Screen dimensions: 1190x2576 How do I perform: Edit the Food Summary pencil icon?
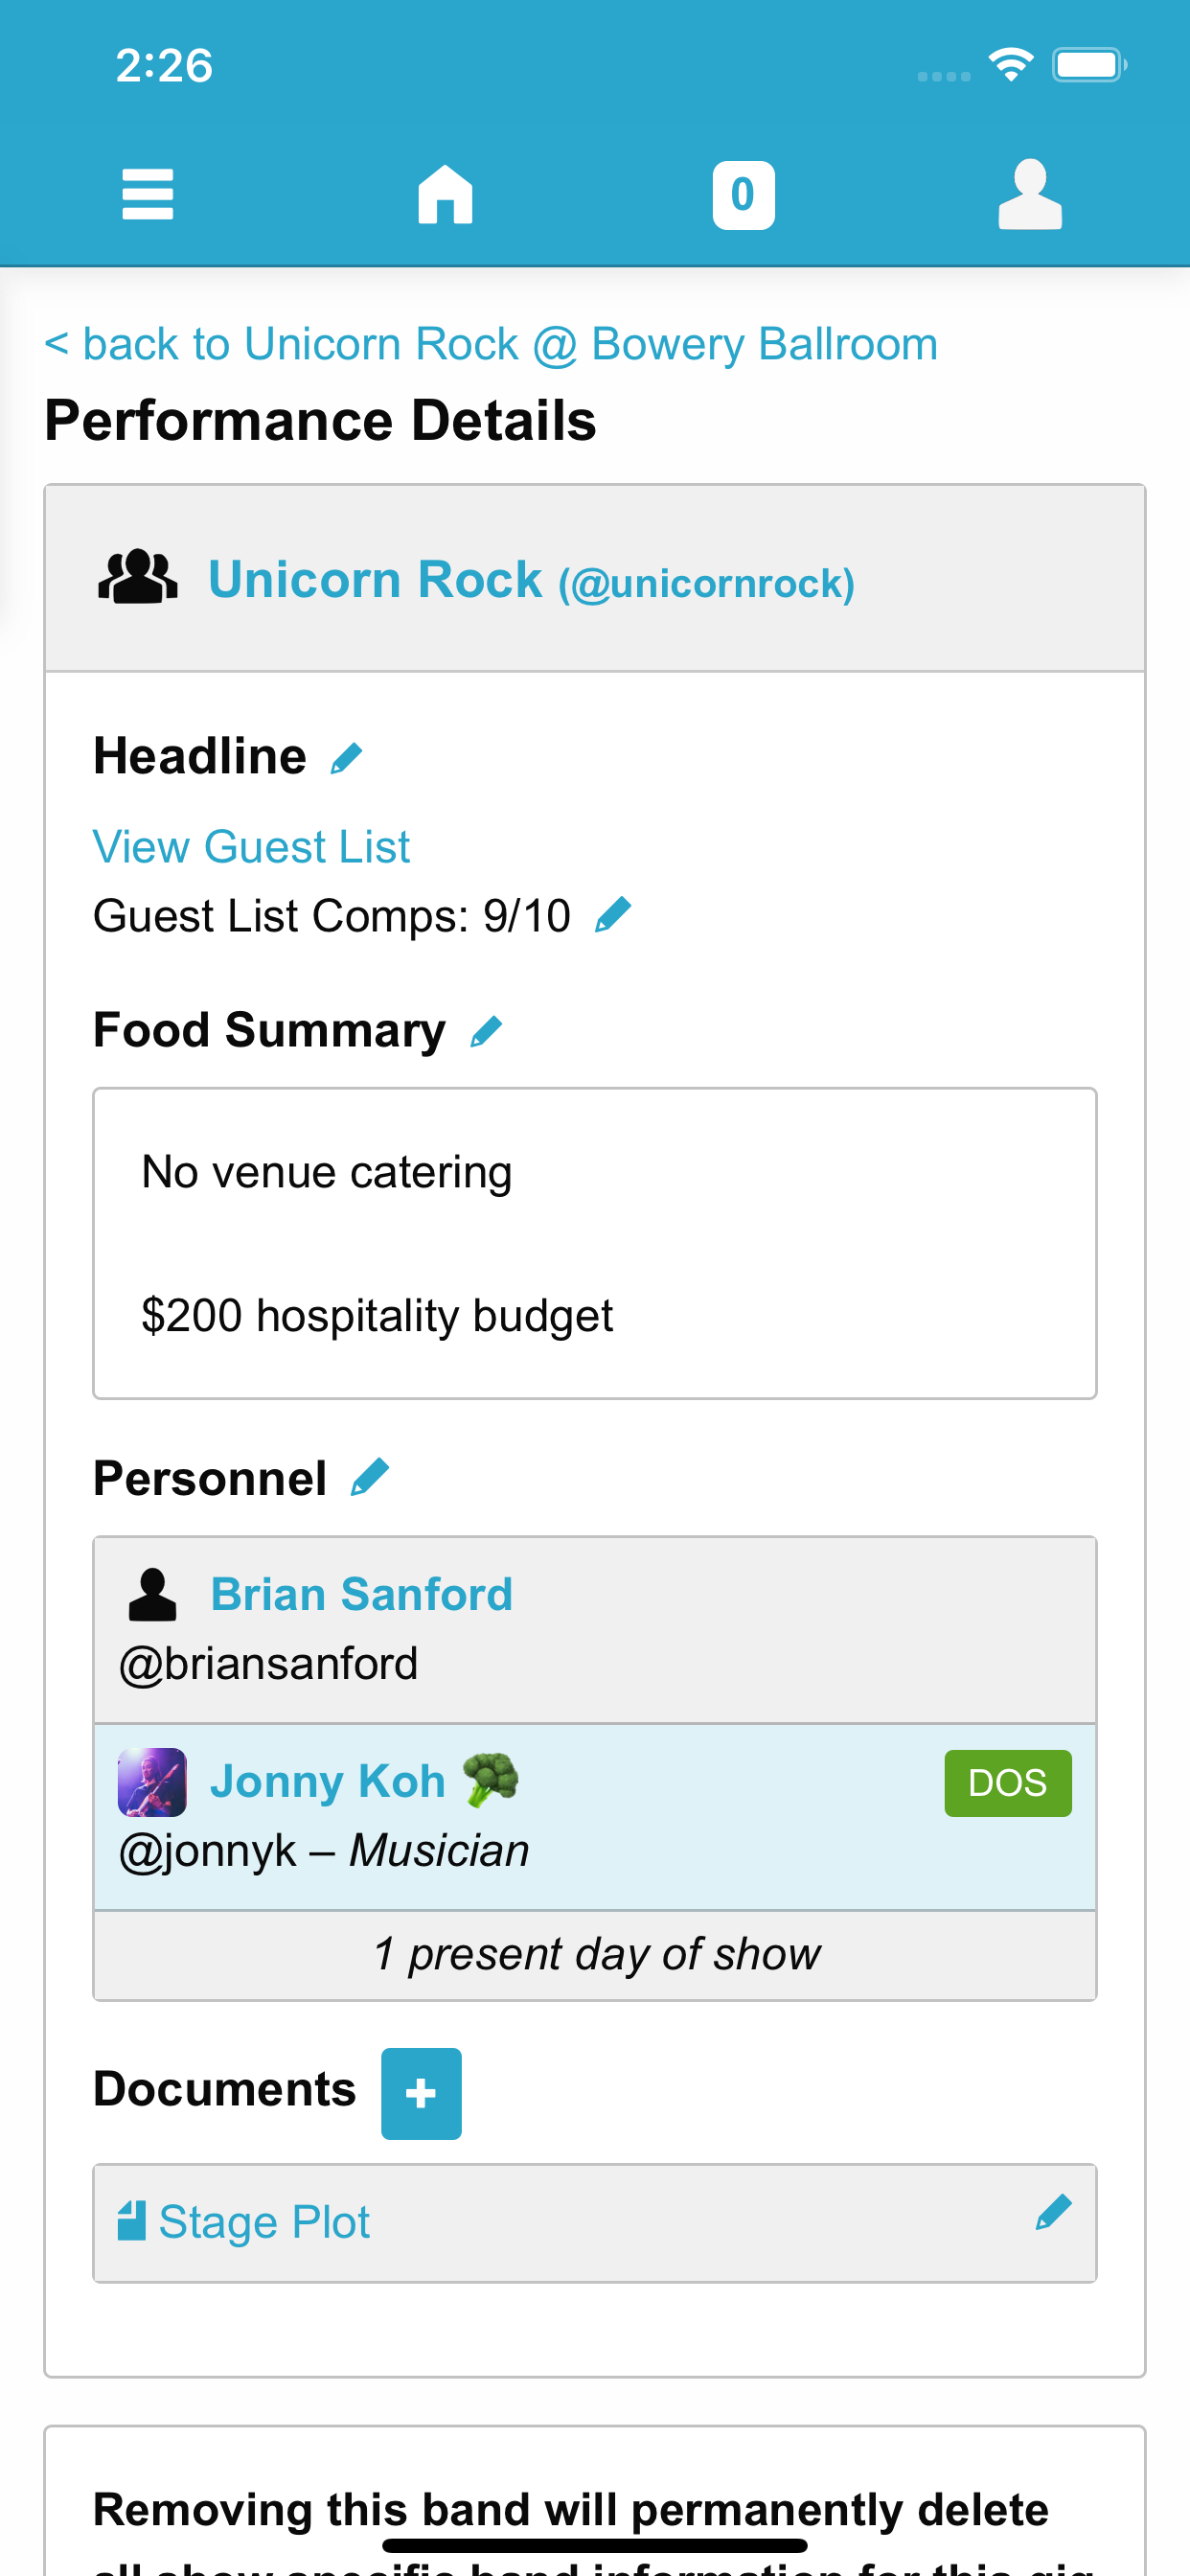486,1031
